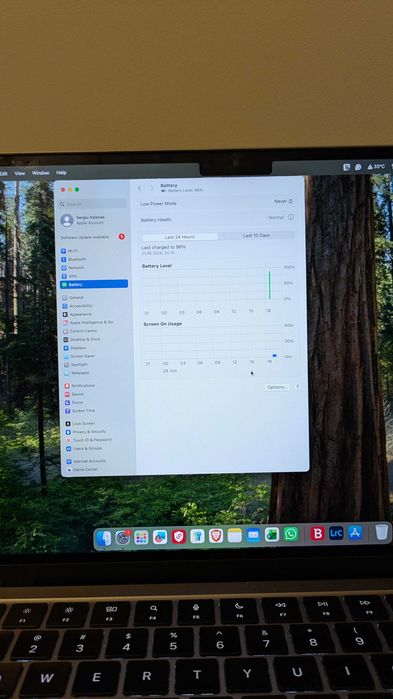This screenshot has width=393, height=699.
Task: Open Notes from the Dock
Action: click(x=235, y=535)
